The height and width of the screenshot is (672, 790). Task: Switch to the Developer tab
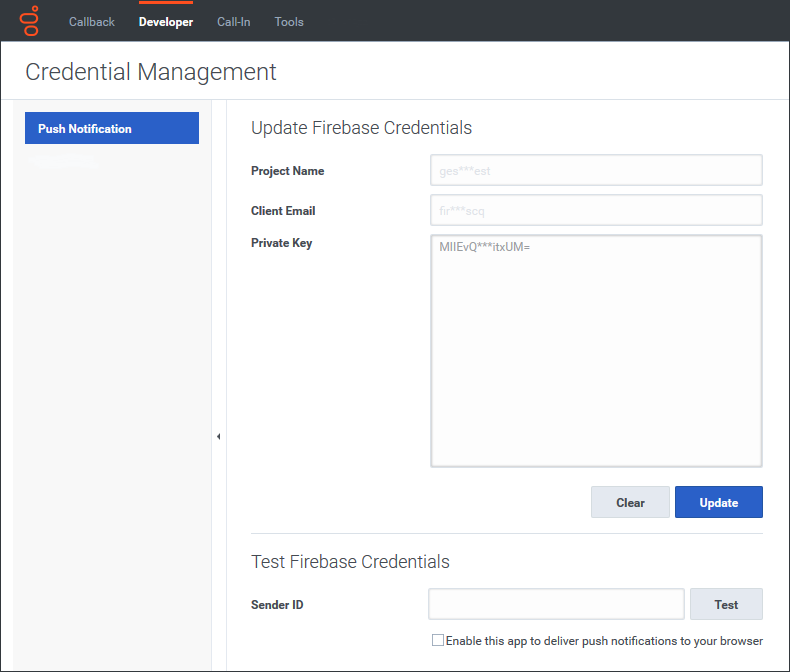(x=166, y=22)
